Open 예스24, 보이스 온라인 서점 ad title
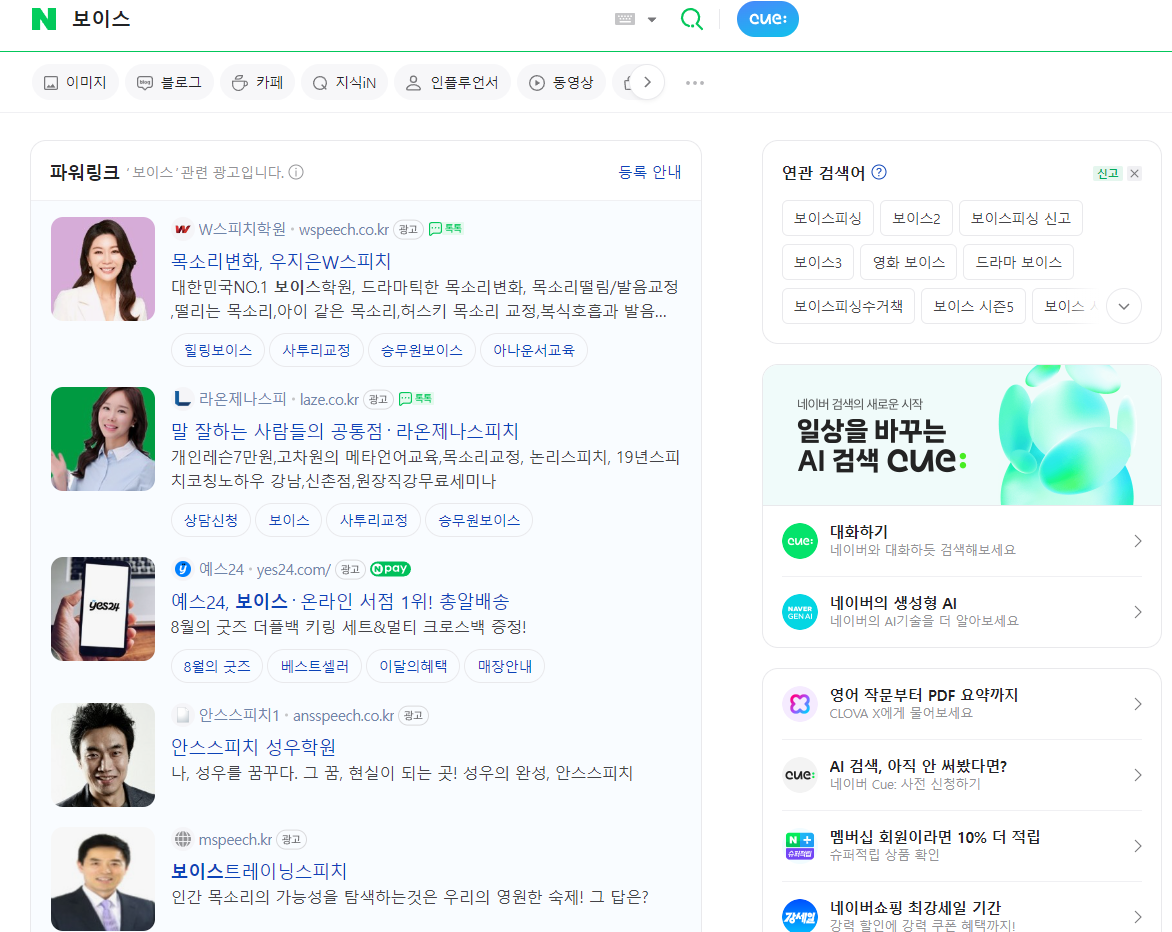Image resolution: width=1172 pixels, height=932 pixels. [x=340, y=601]
